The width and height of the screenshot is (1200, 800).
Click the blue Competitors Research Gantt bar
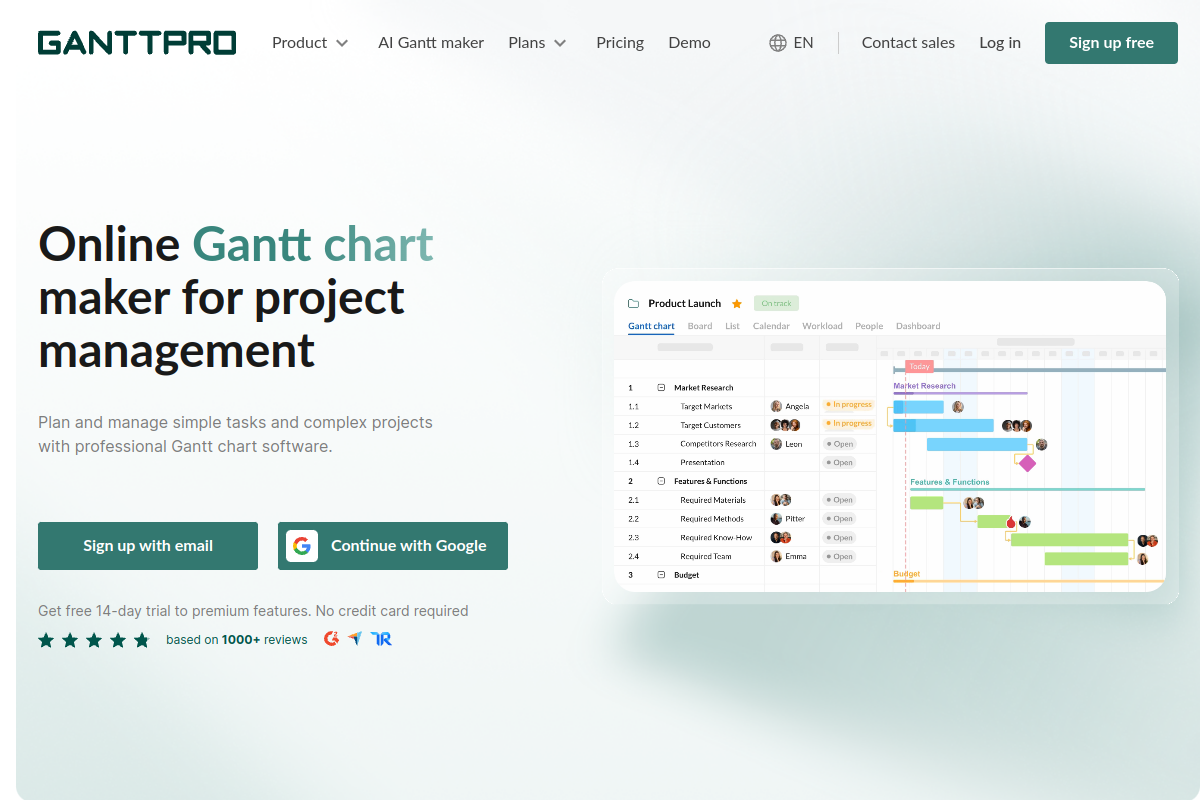tap(977, 444)
